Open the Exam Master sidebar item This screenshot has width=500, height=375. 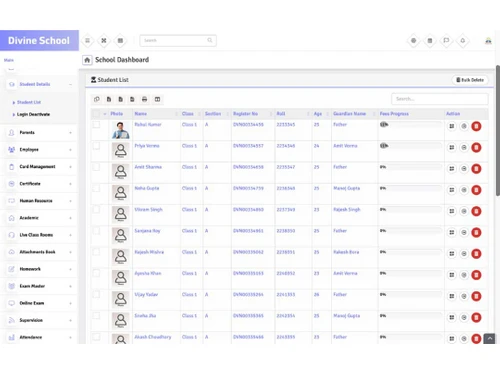click(39, 286)
